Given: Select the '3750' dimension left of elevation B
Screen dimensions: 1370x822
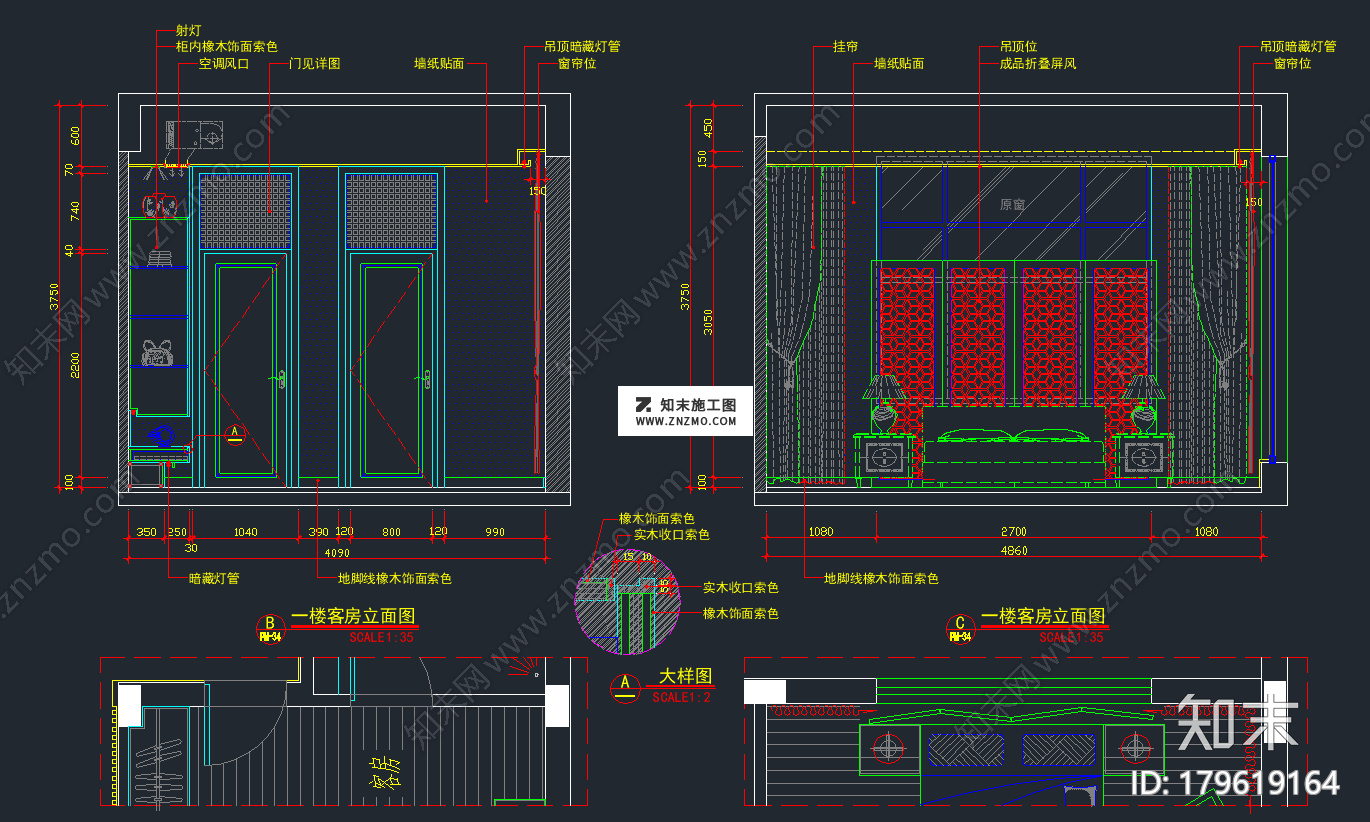Looking at the screenshot, I should [x=55, y=296].
